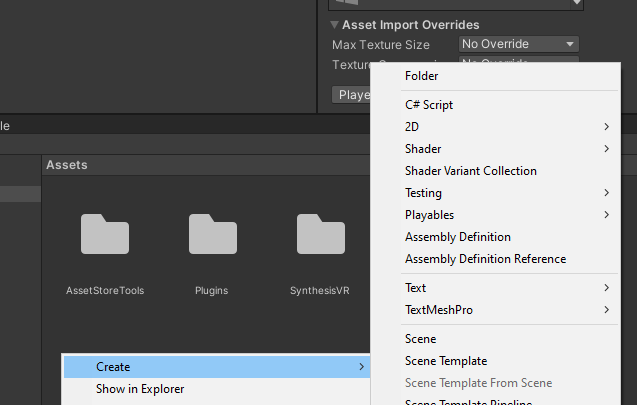Select Shader Variant Collection menu item
637x405 pixels.
[x=495, y=171]
